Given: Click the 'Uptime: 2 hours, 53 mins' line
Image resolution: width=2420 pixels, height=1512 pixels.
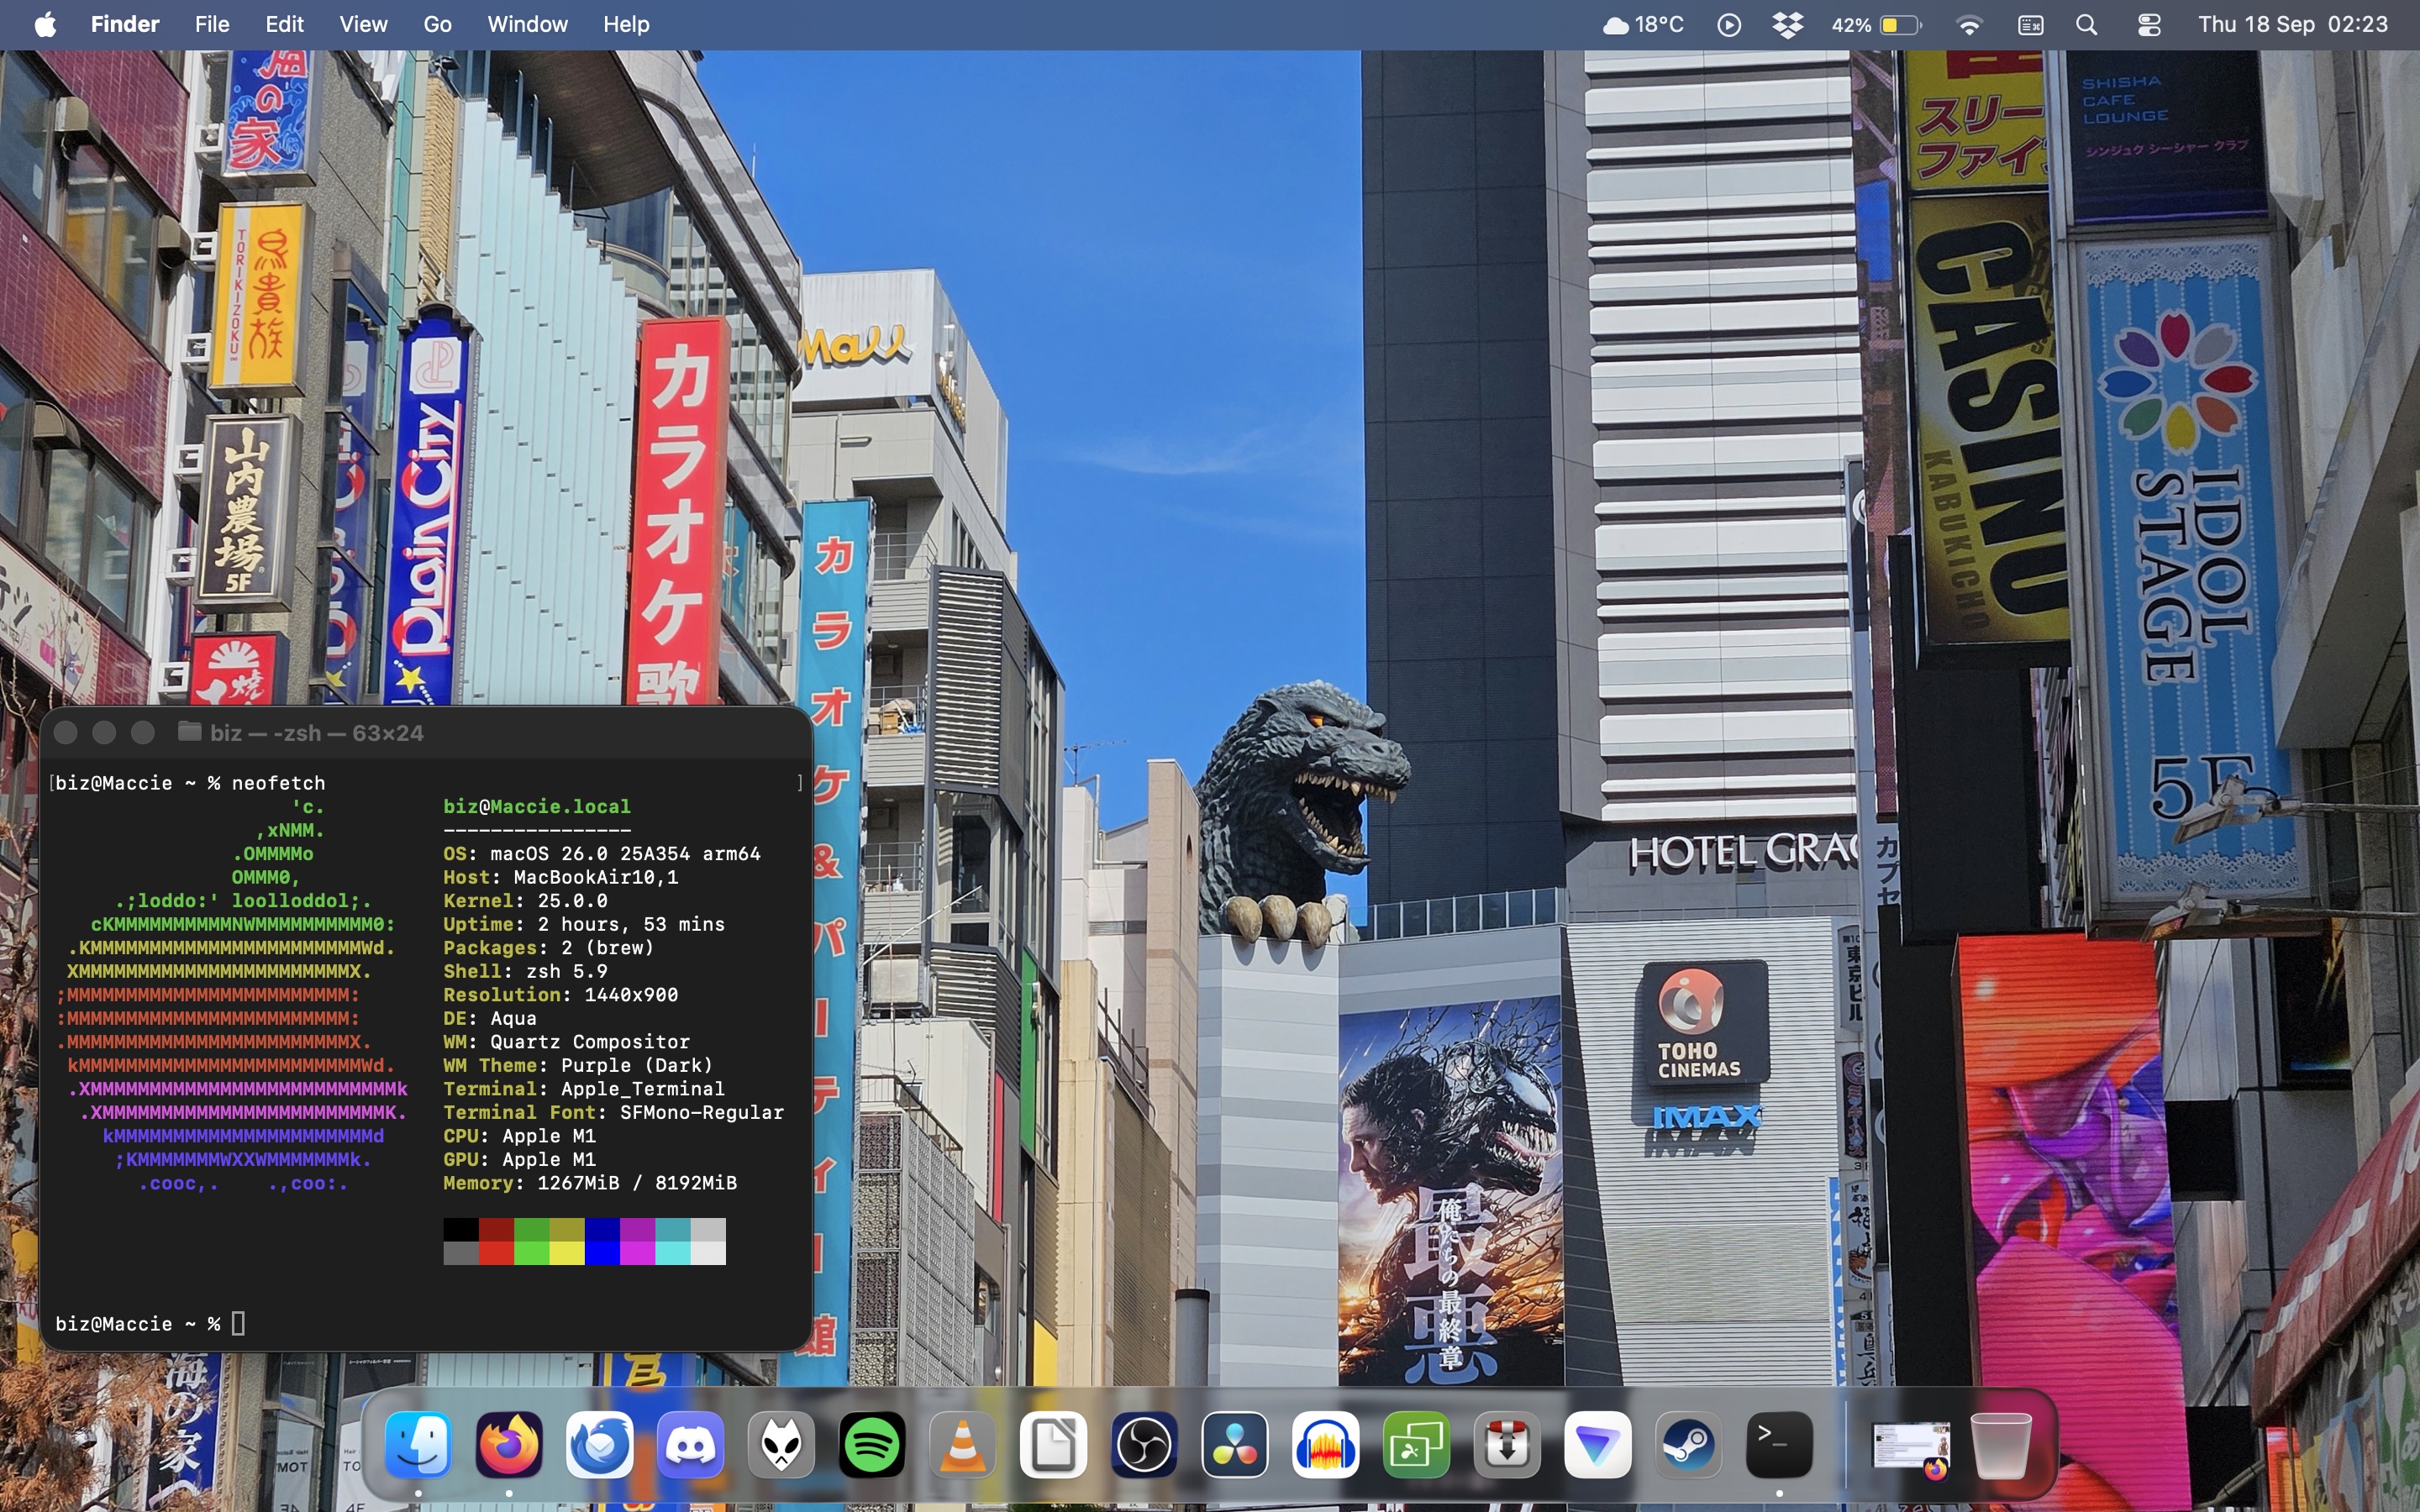Looking at the screenshot, I should click(584, 924).
